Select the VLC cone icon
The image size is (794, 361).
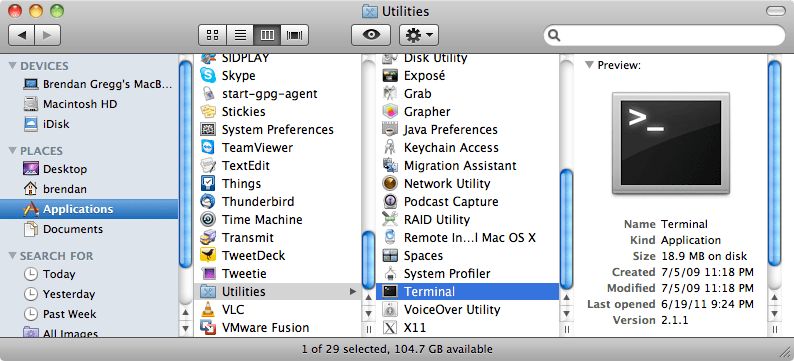pyautogui.click(x=208, y=309)
